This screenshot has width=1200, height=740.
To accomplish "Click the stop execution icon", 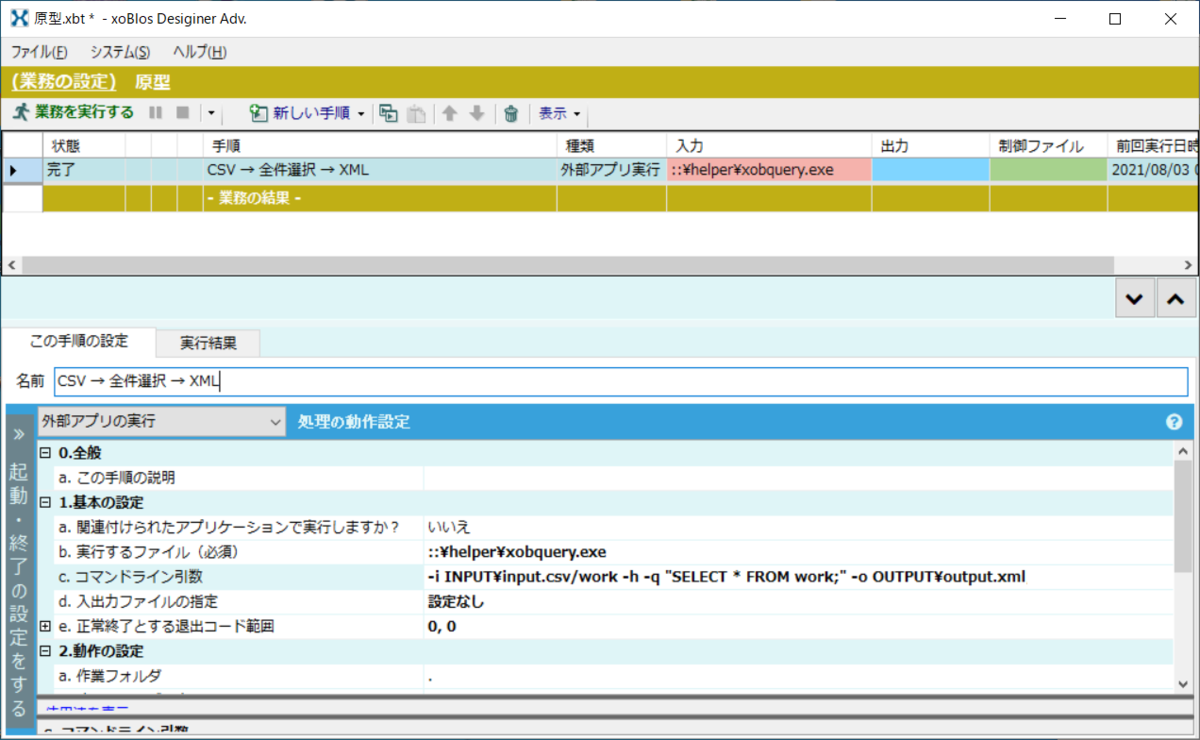I will [183, 113].
